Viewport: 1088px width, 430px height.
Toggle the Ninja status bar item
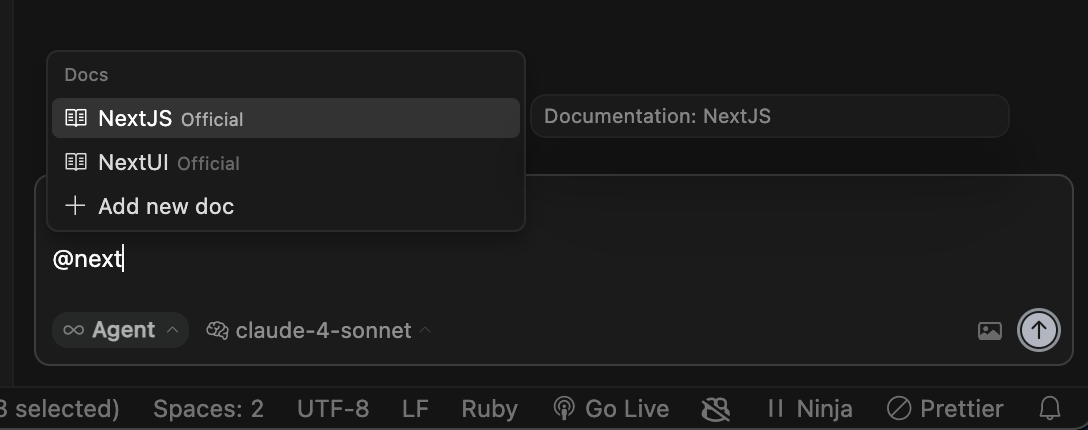click(809, 408)
